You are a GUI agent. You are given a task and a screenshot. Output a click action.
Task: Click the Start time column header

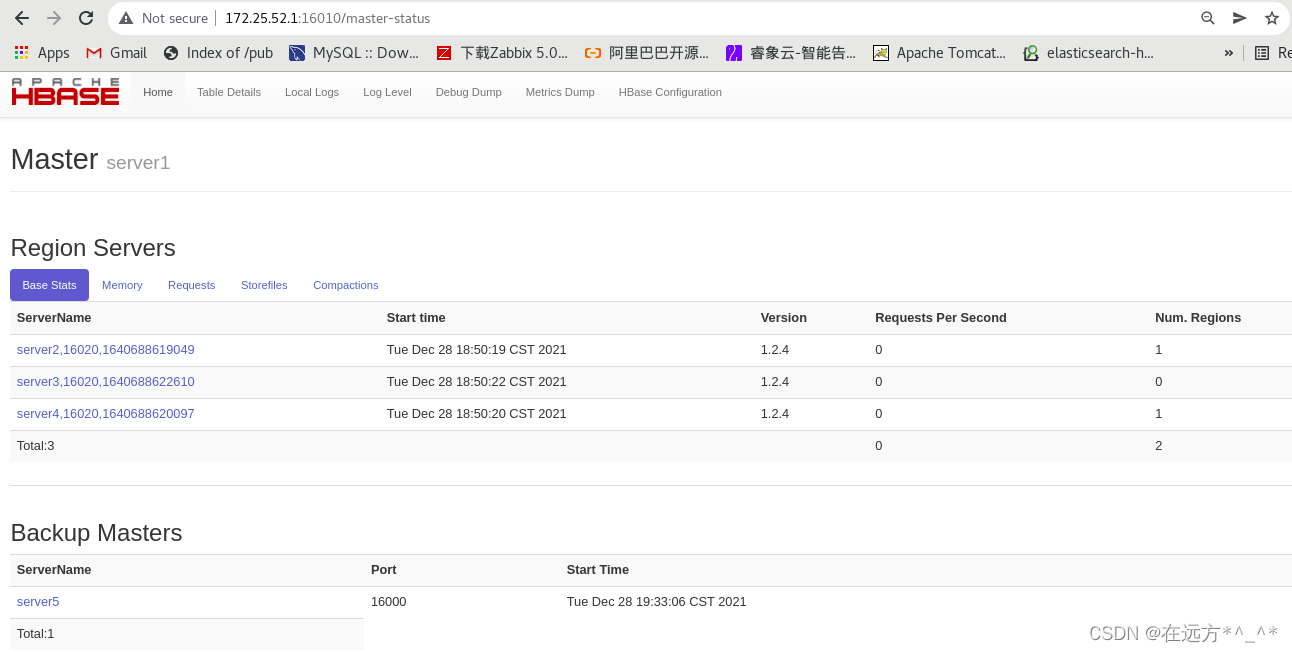(416, 318)
